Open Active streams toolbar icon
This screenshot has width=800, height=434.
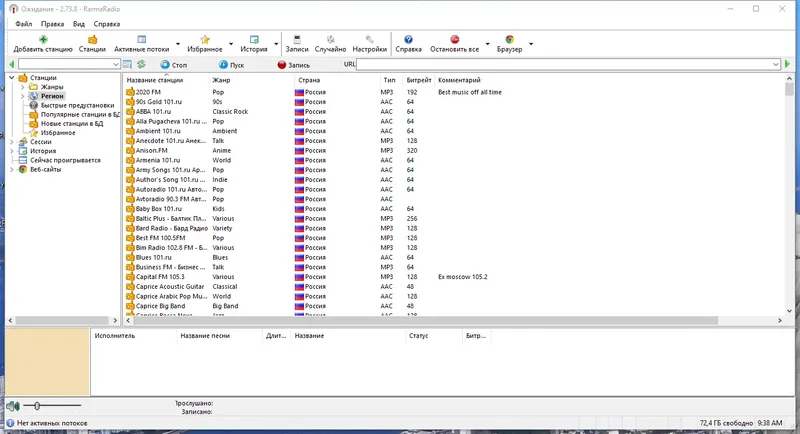142,40
